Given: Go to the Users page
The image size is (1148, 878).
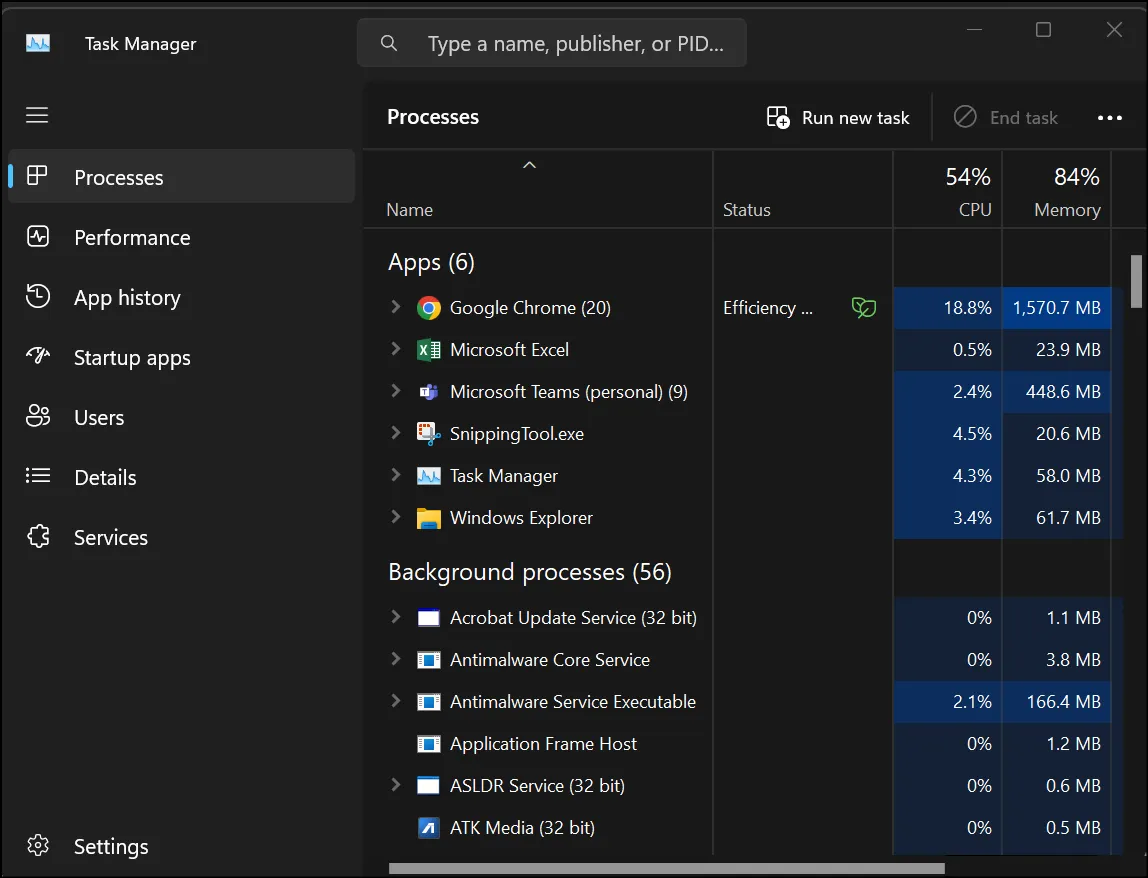Looking at the screenshot, I should click(182, 417).
